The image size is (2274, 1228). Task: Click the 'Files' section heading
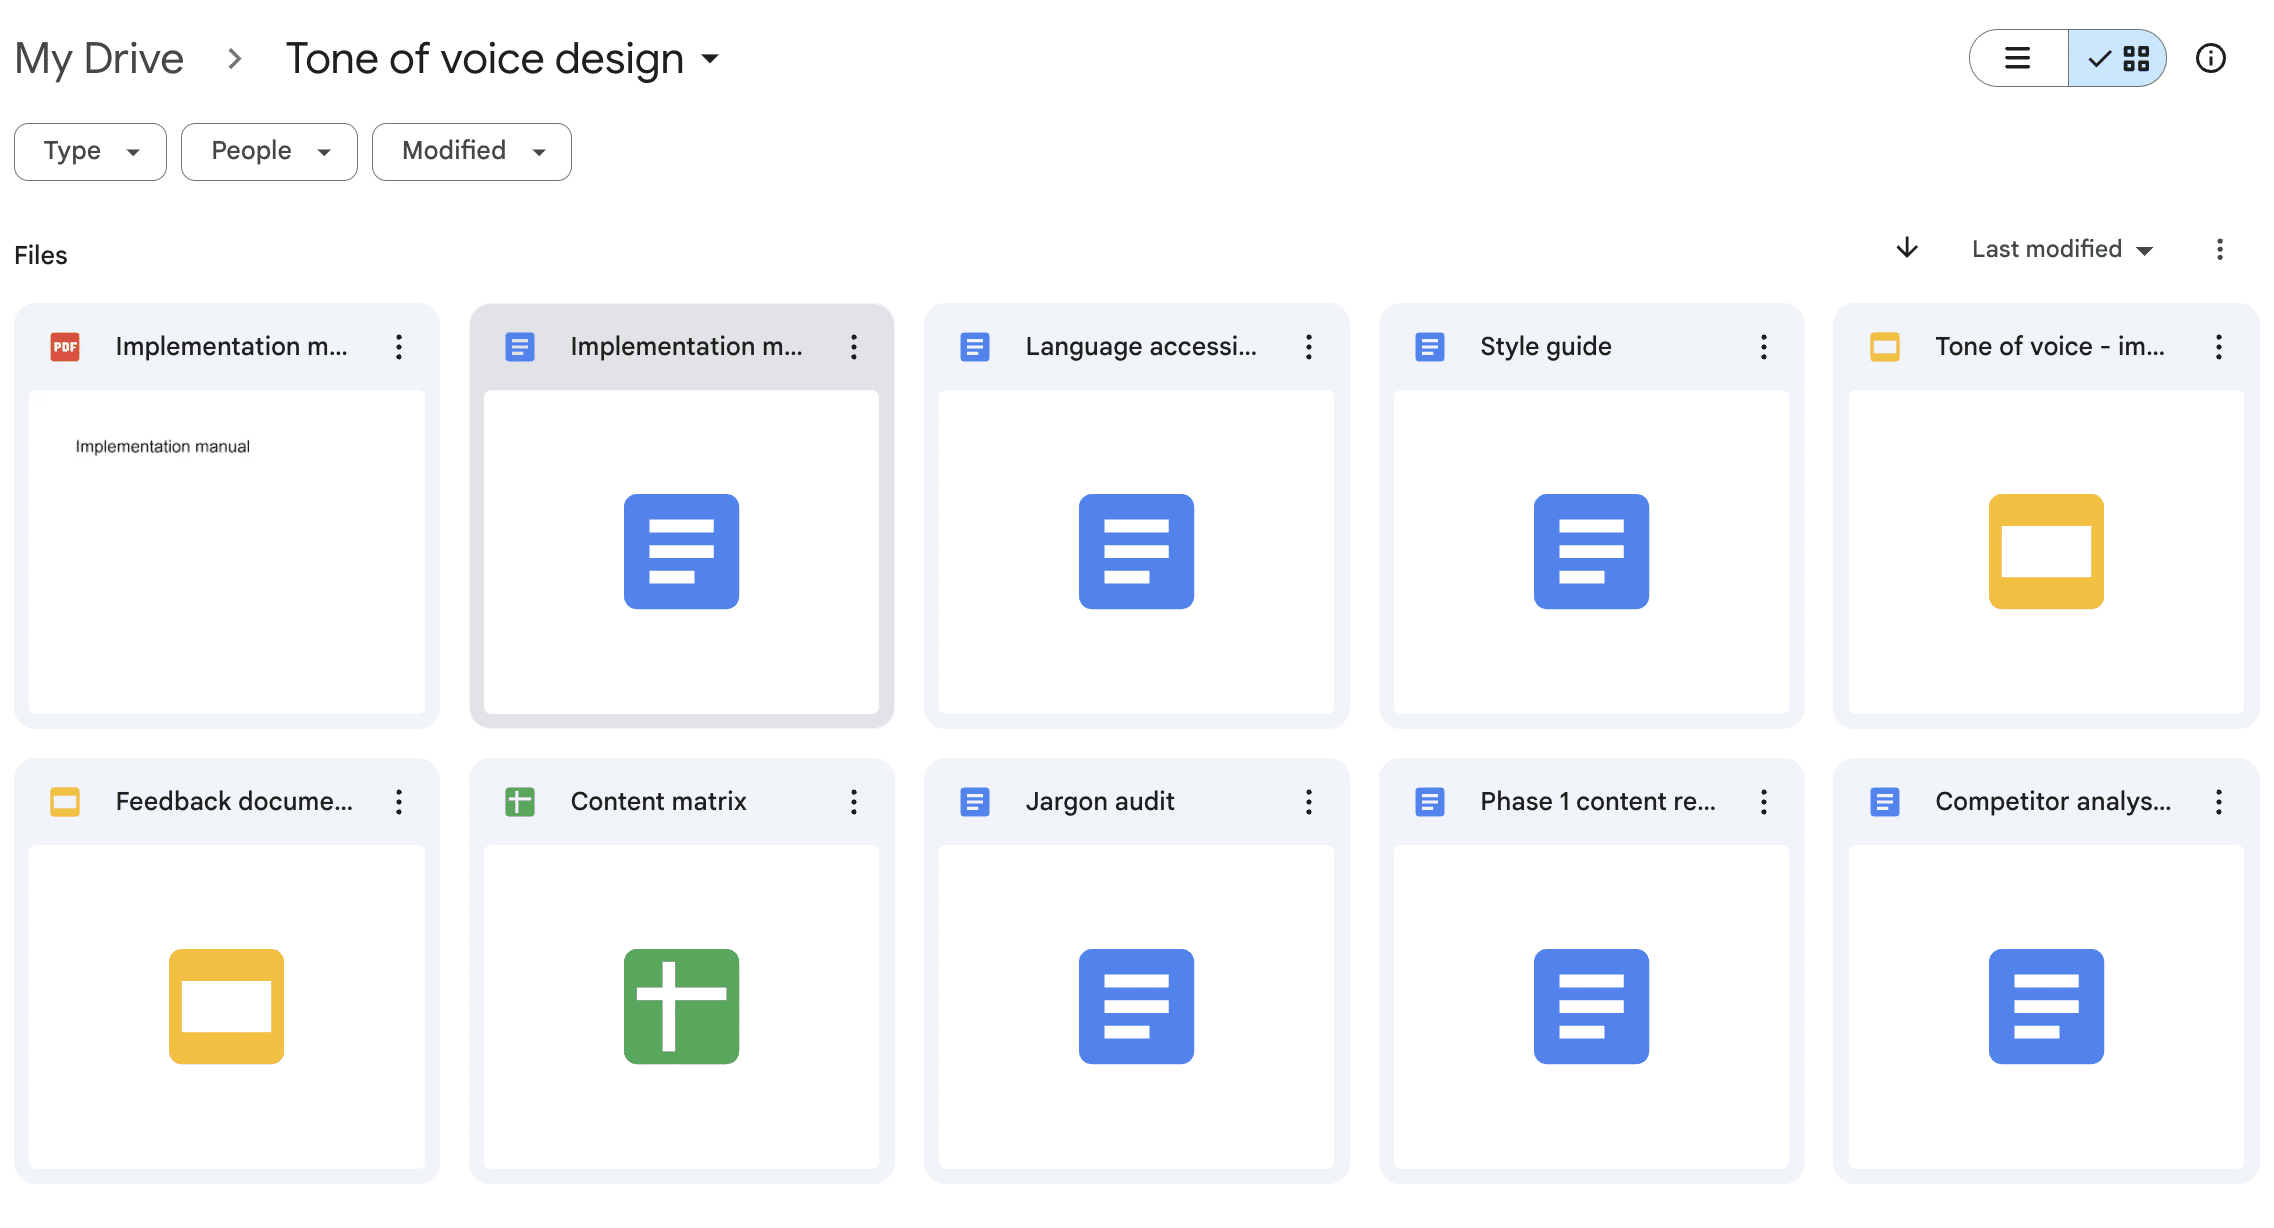tap(41, 256)
